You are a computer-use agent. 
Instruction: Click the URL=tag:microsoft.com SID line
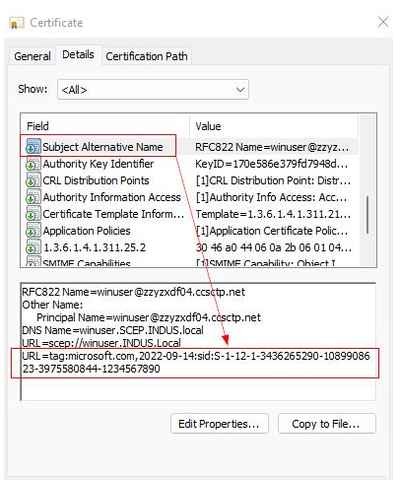click(196, 362)
